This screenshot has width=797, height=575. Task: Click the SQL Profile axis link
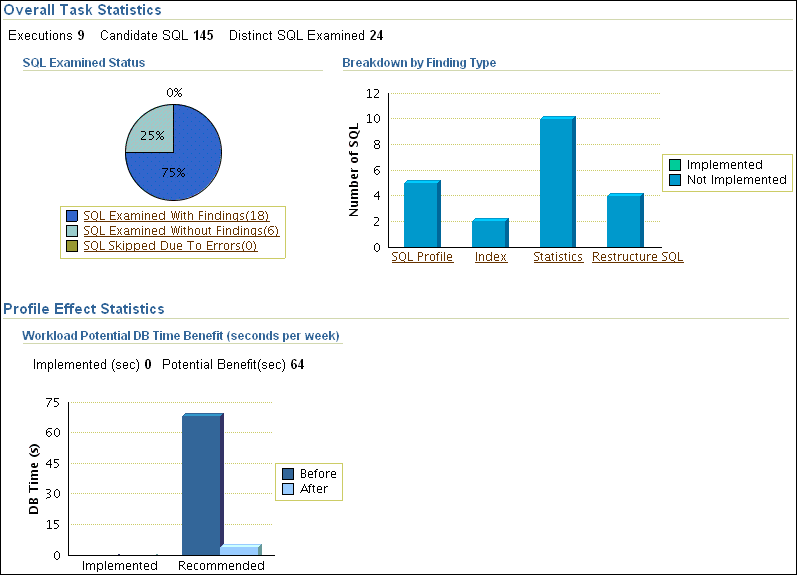click(x=422, y=257)
